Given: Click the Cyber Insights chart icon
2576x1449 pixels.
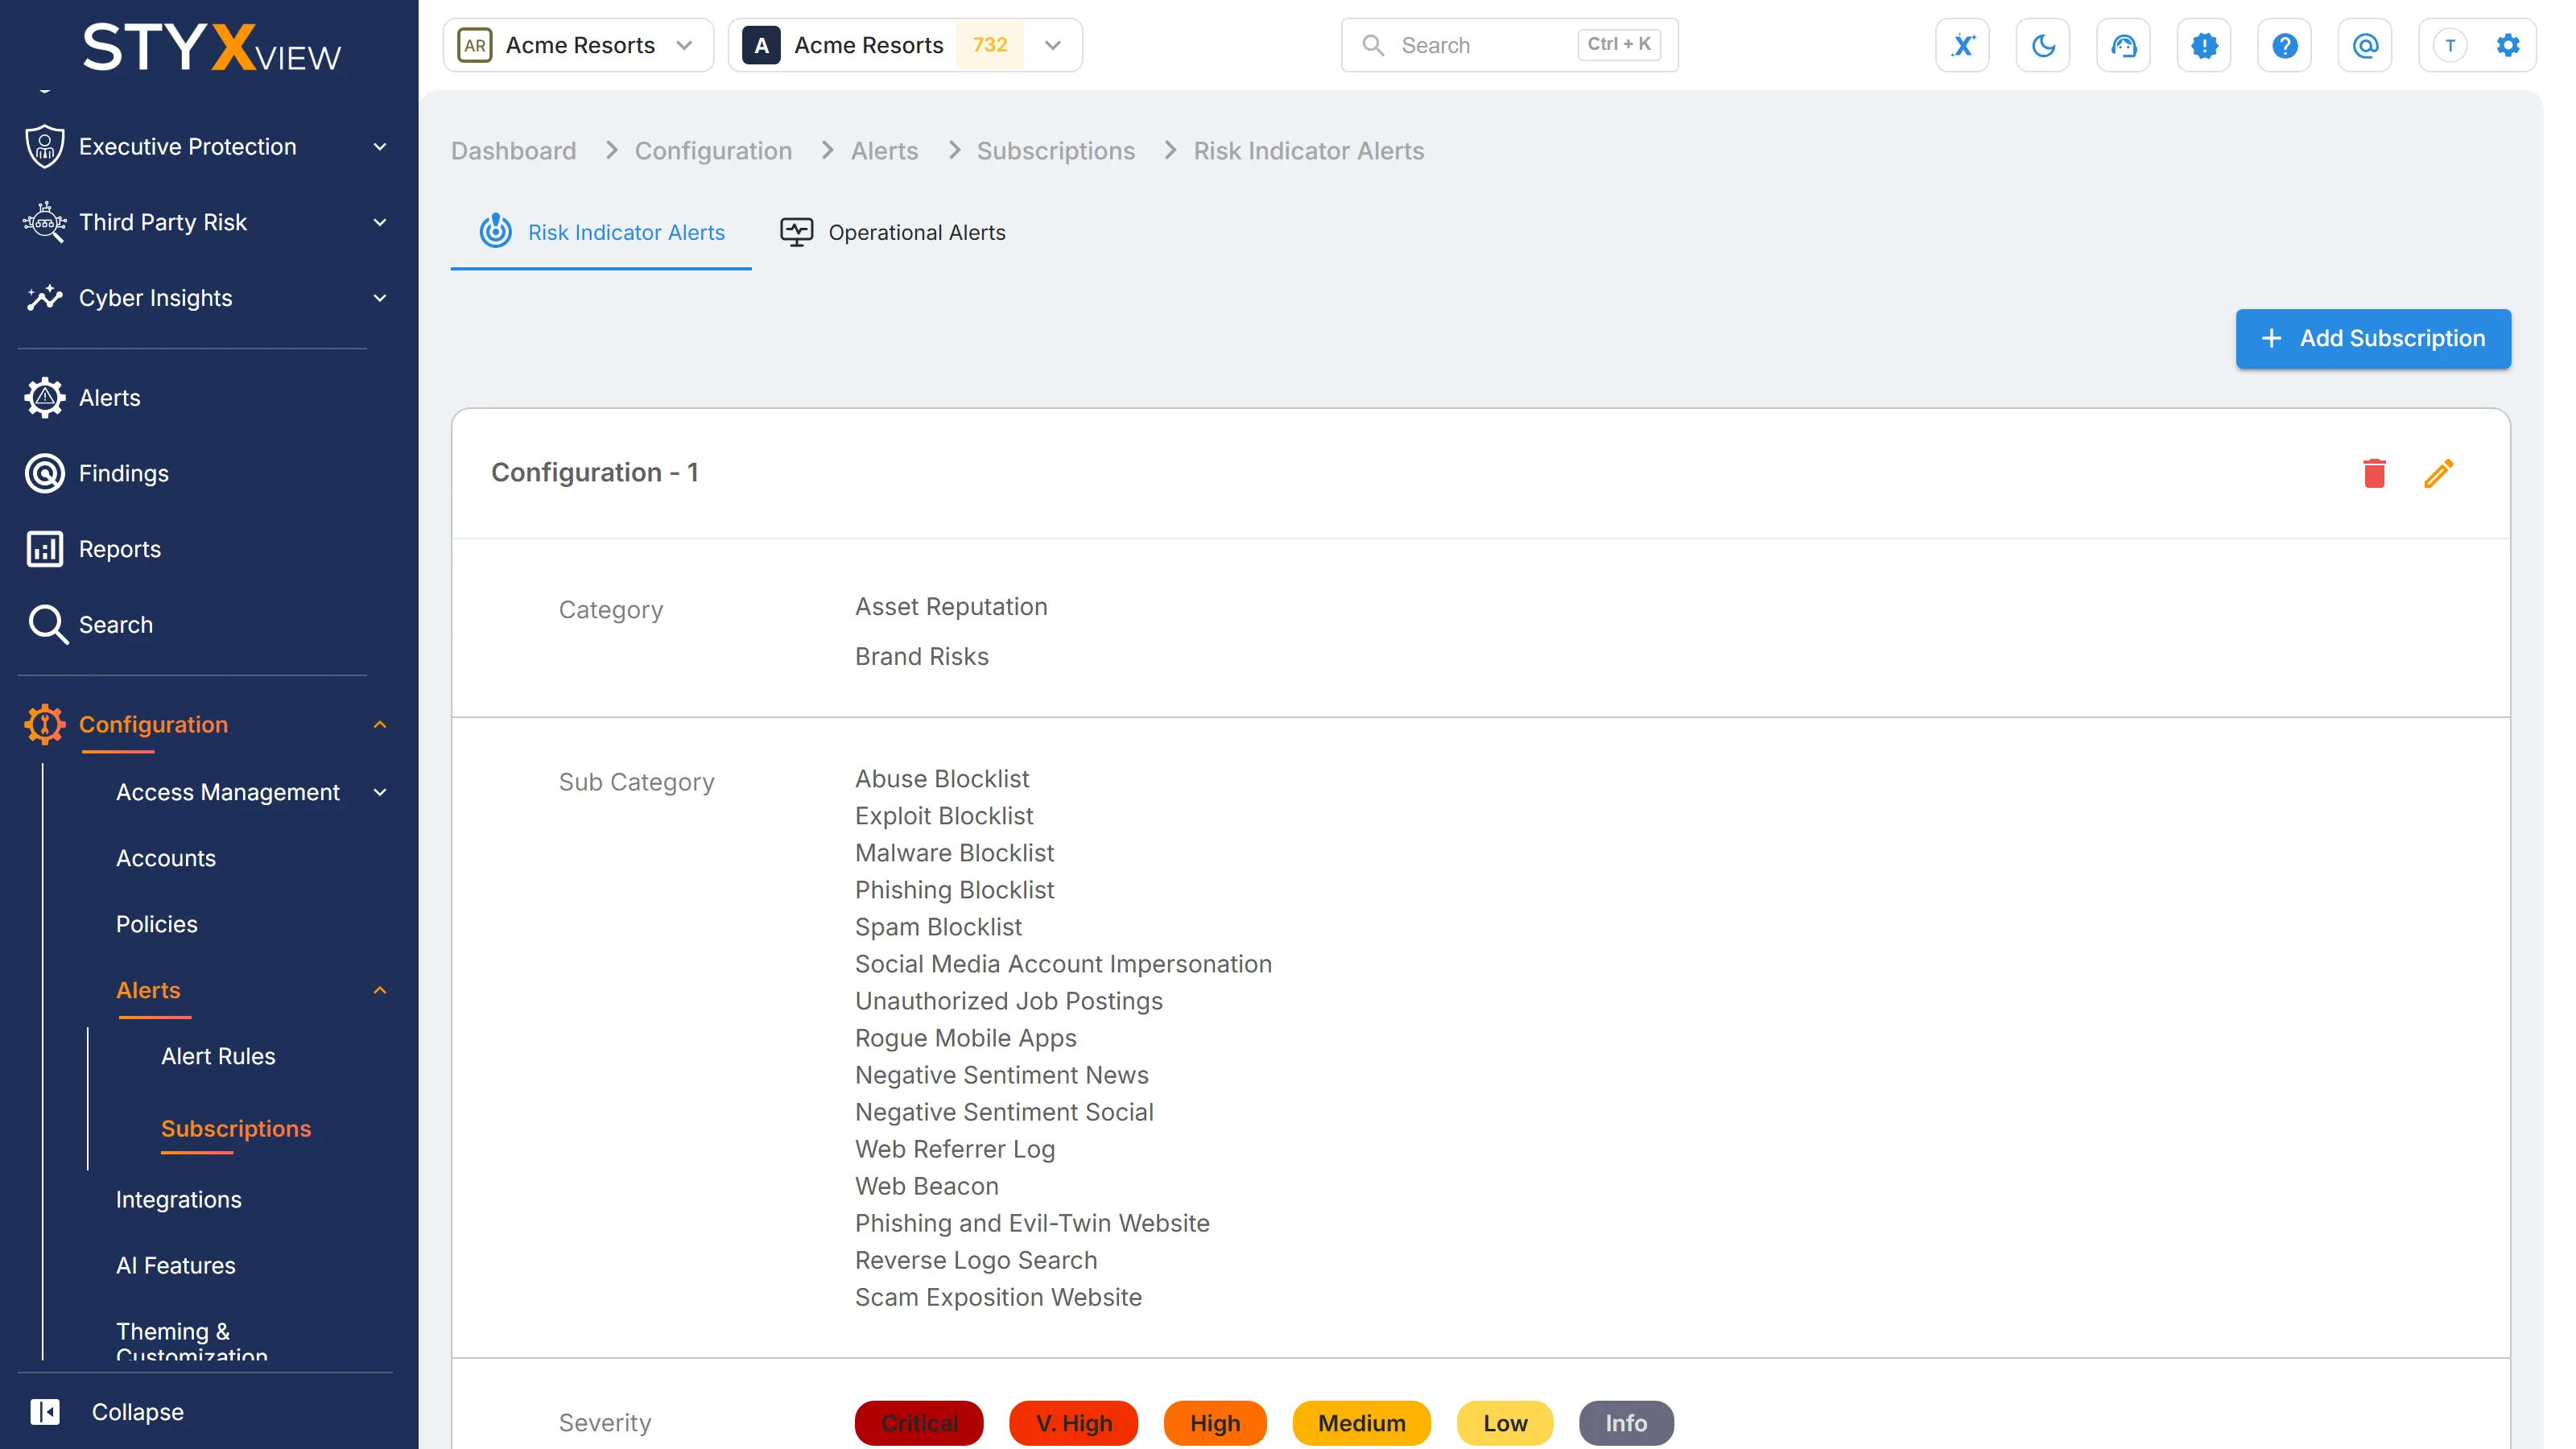Looking at the screenshot, I should pos(45,298).
